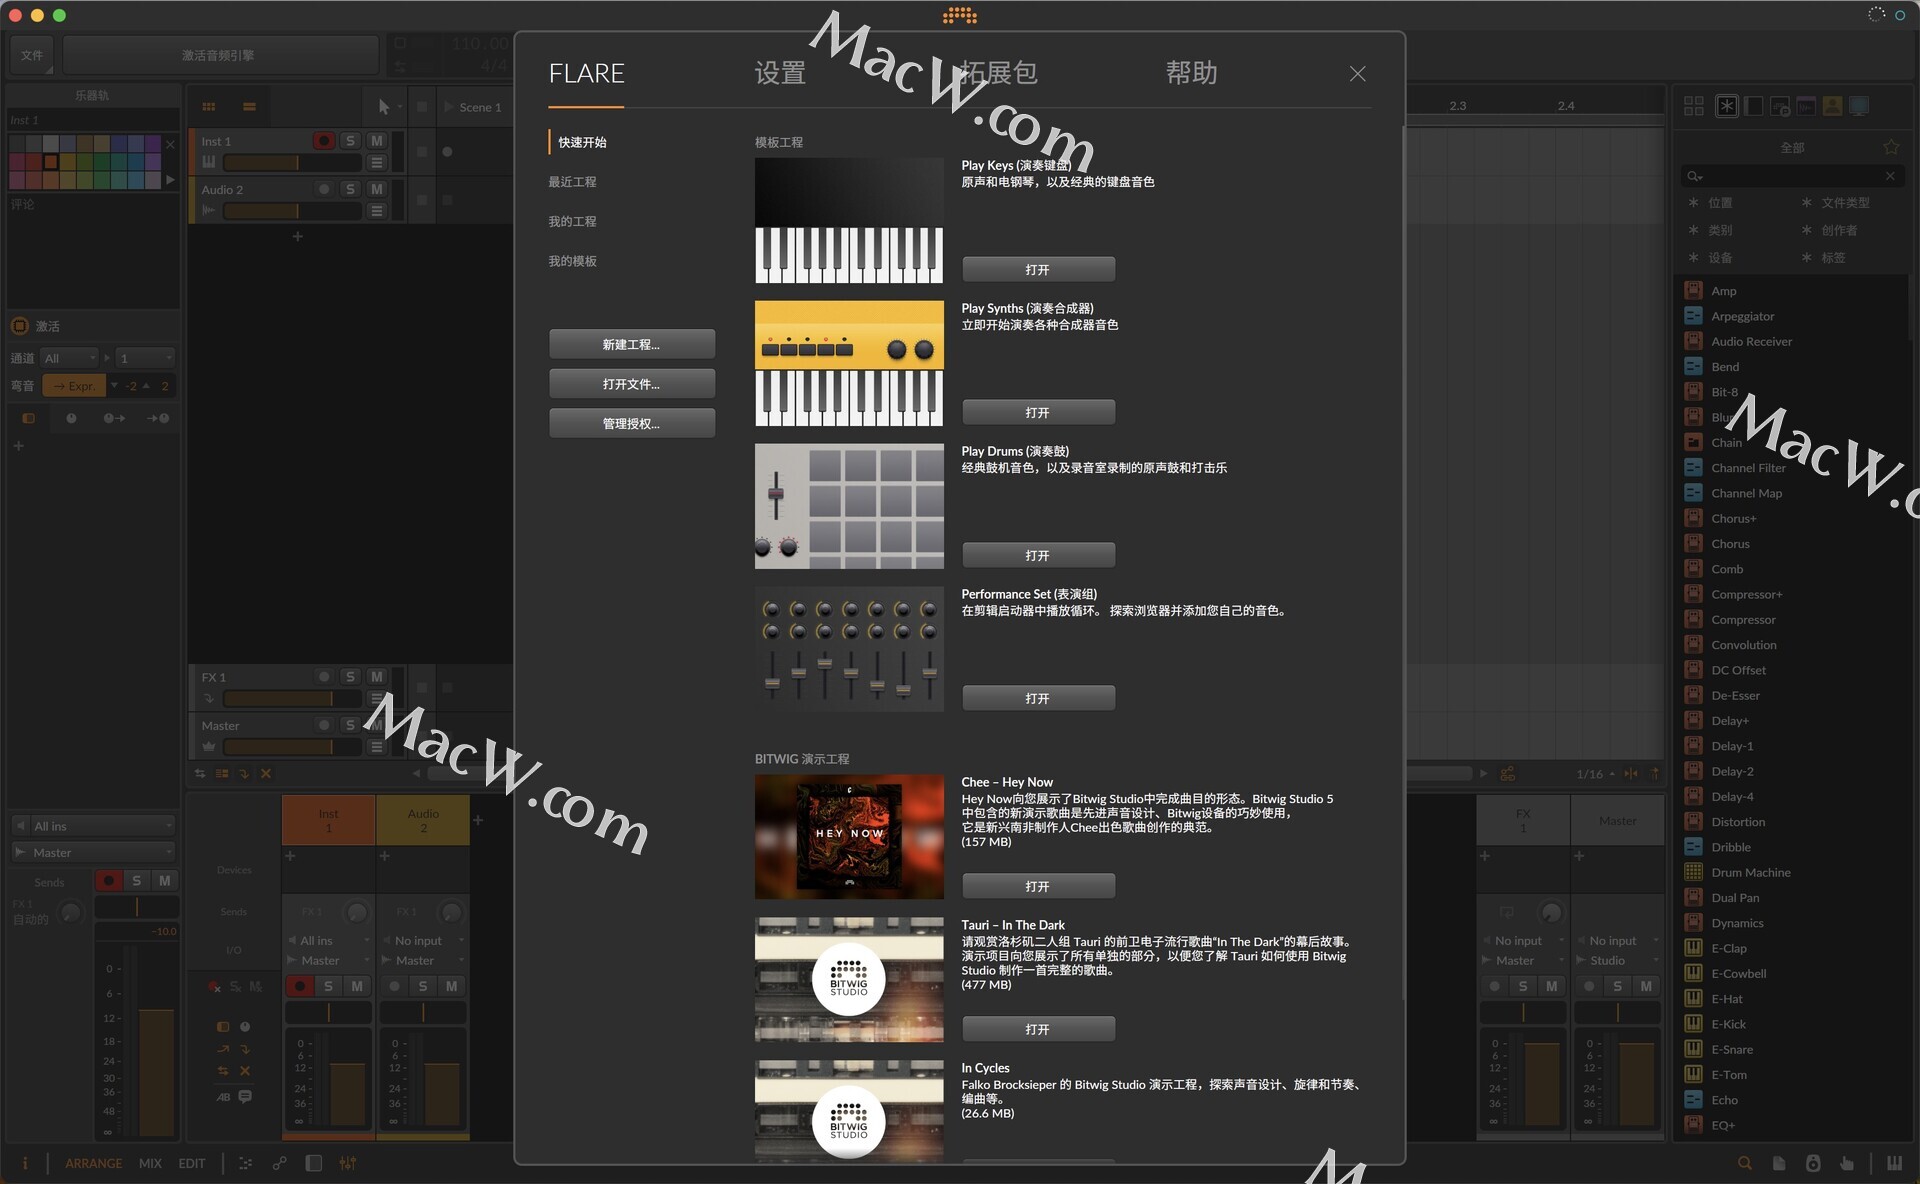1920x1184 pixels.
Task: Select 我的模板 in dashboard sidebar
Action: pyautogui.click(x=572, y=261)
